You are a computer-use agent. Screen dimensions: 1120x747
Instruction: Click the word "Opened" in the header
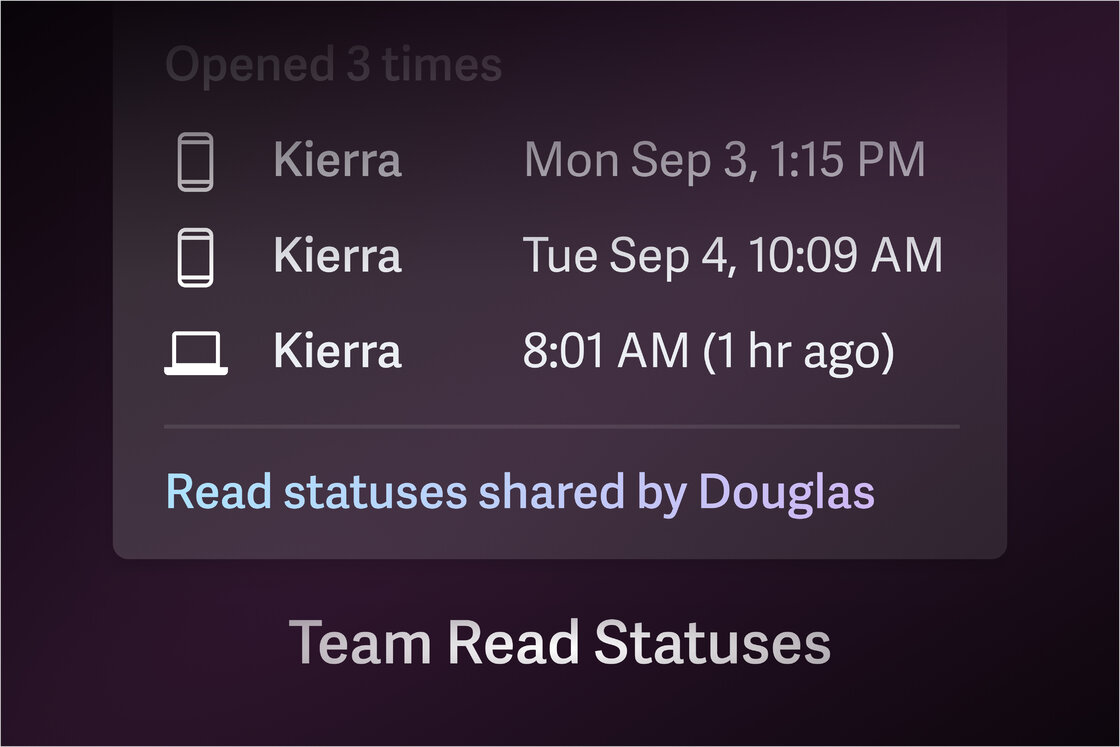(x=249, y=66)
